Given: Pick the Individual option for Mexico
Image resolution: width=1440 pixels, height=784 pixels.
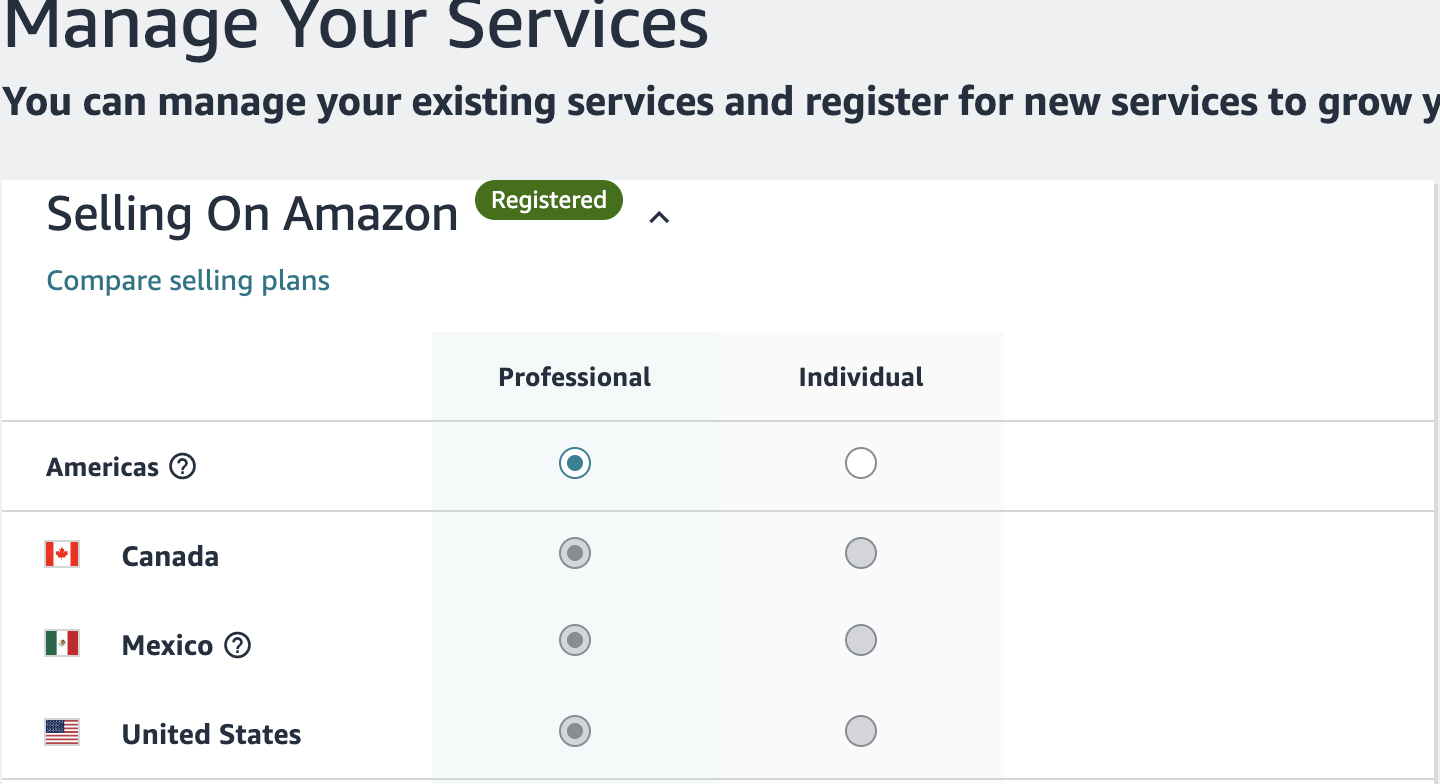Looking at the screenshot, I should (x=860, y=640).
